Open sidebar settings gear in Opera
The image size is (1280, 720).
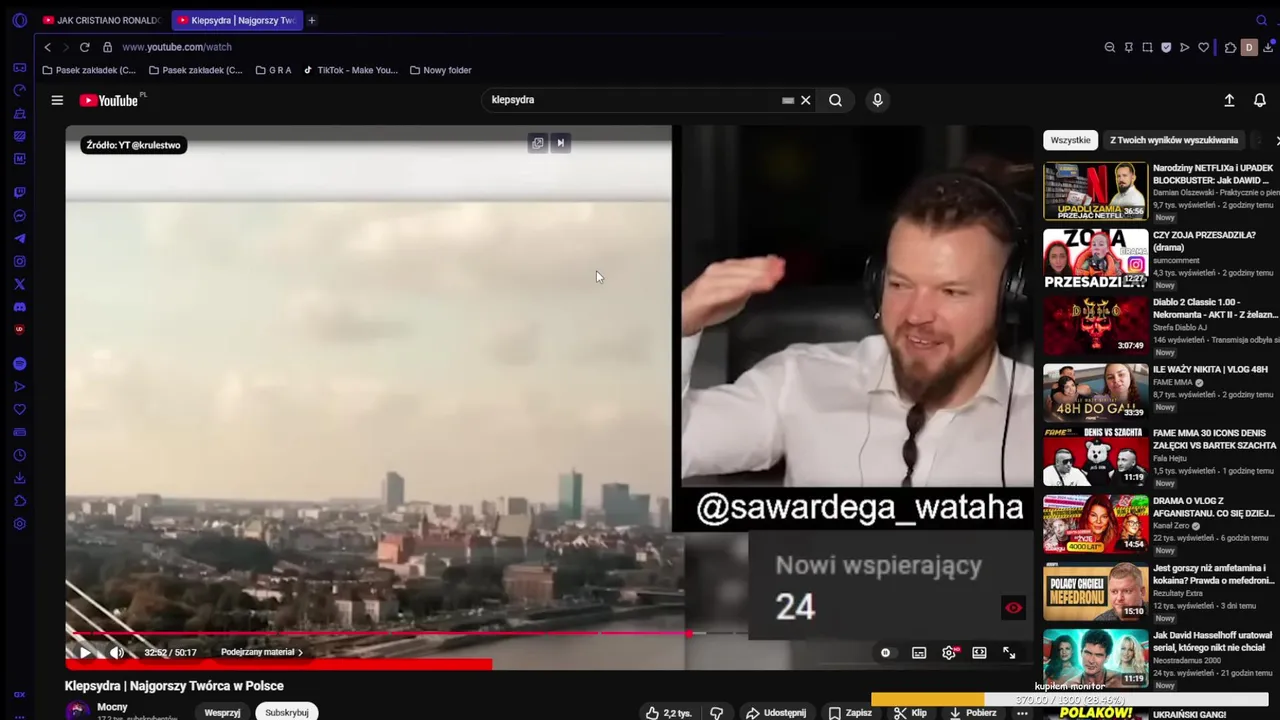click(x=19, y=524)
